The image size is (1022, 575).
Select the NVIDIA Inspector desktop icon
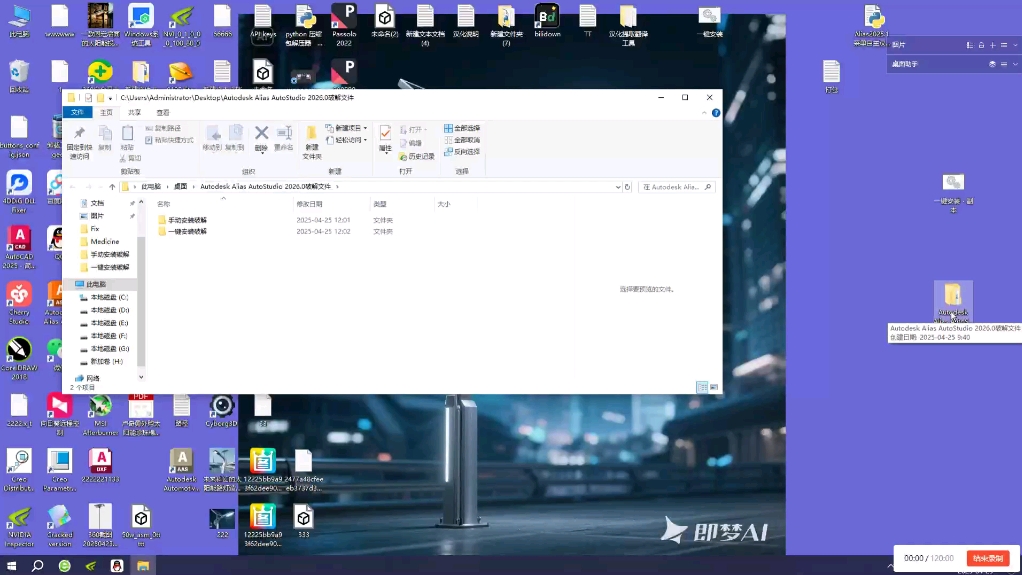tap(19, 527)
